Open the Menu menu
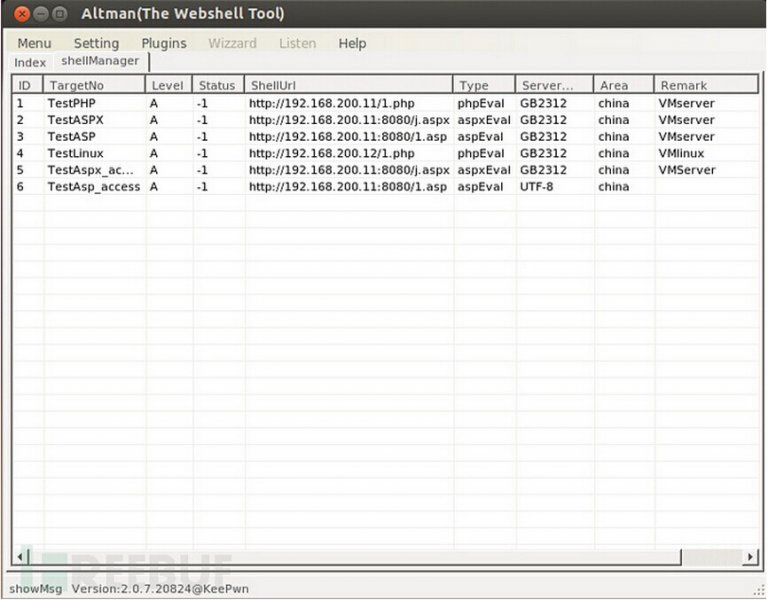768x600 pixels. pyautogui.click(x=34, y=44)
